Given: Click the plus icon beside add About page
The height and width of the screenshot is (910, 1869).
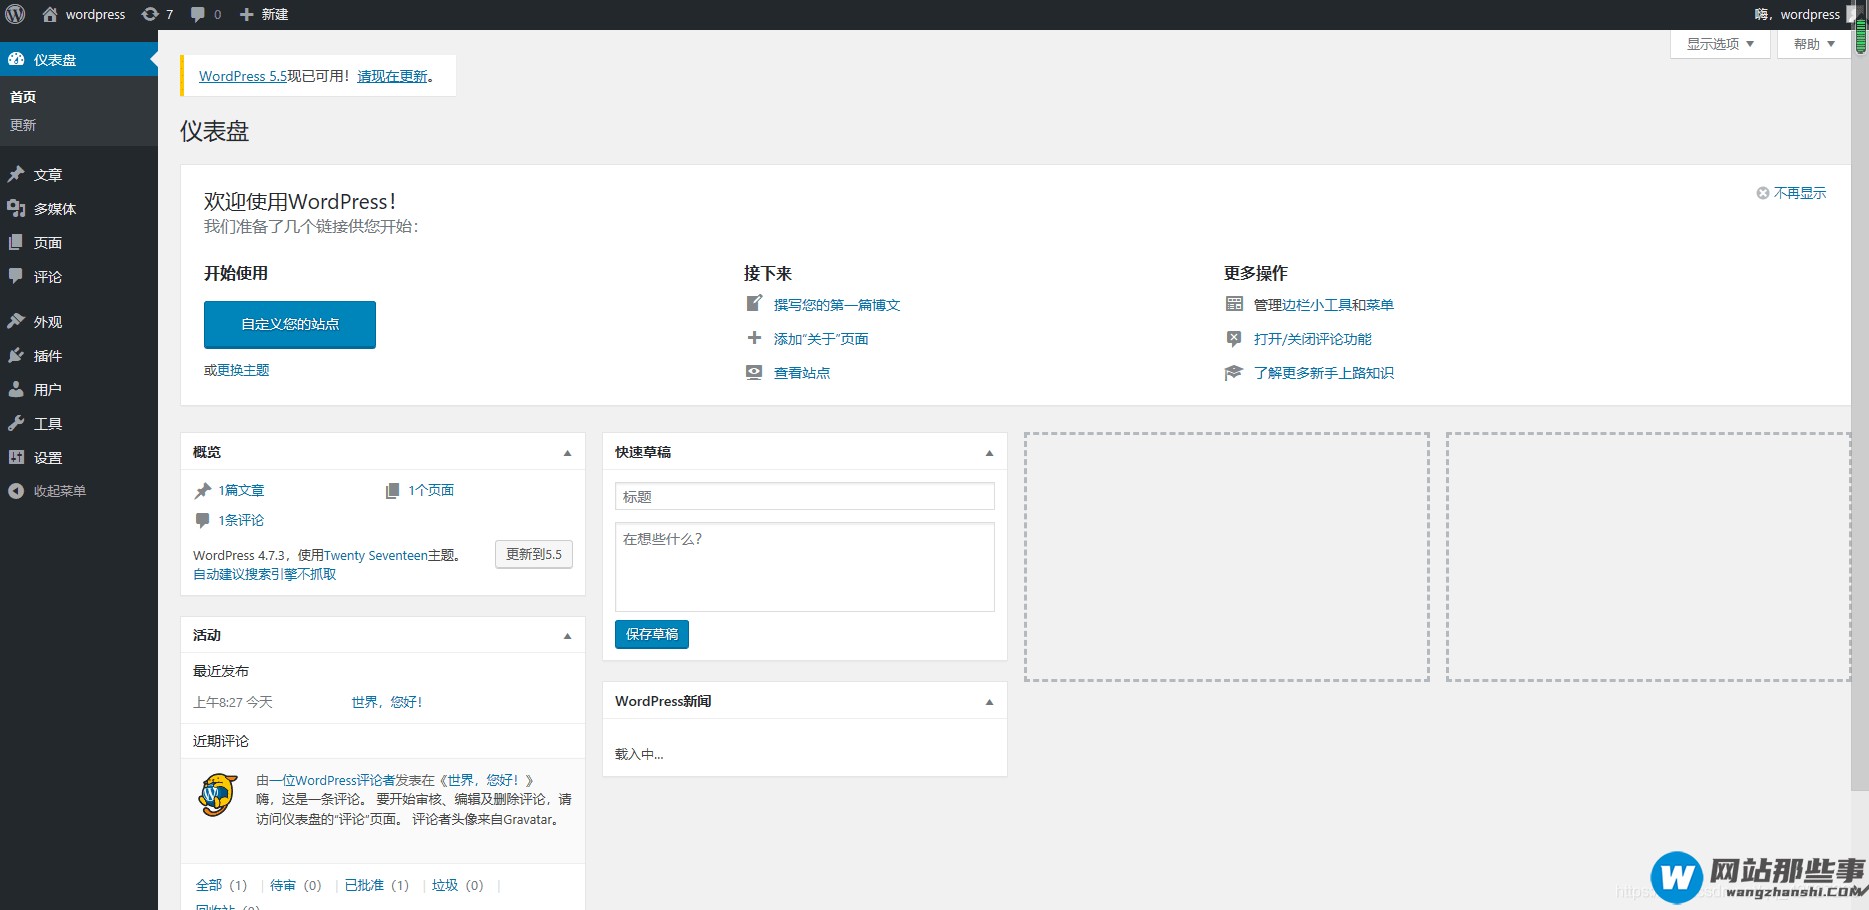Looking at the screenshot, I should 754,338.
